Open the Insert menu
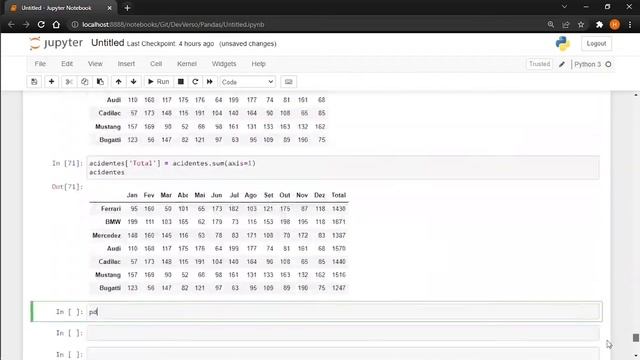640x360 pixels. [126, 64]
